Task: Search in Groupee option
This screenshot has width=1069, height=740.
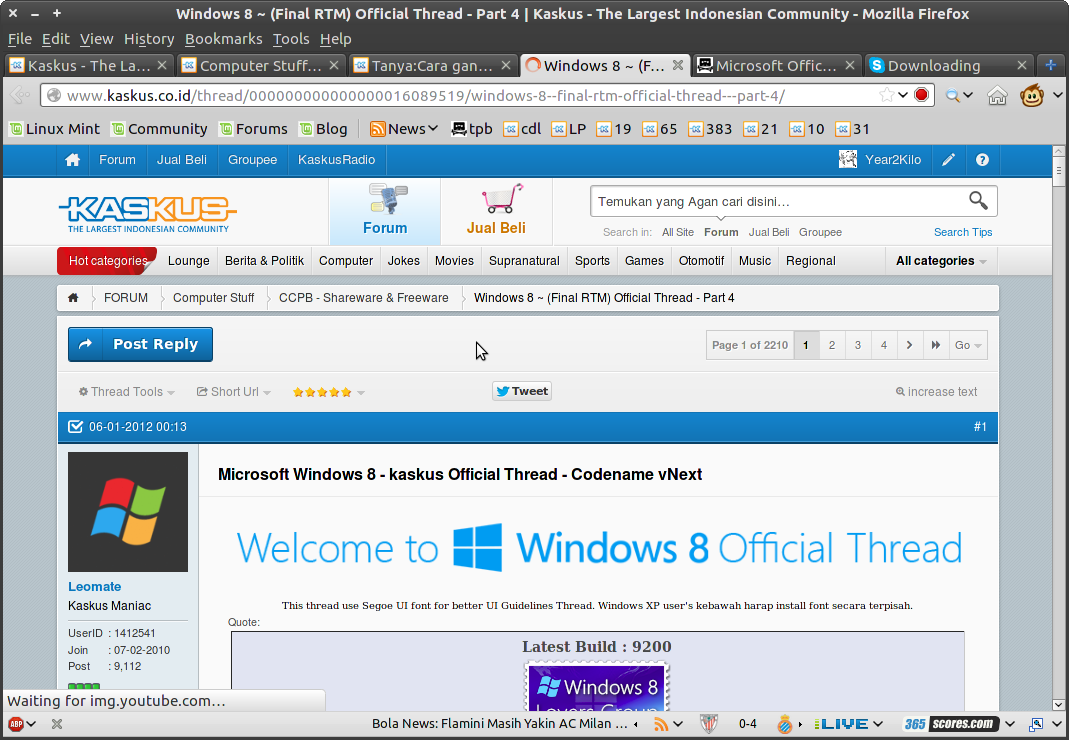Action: [820, 232]
